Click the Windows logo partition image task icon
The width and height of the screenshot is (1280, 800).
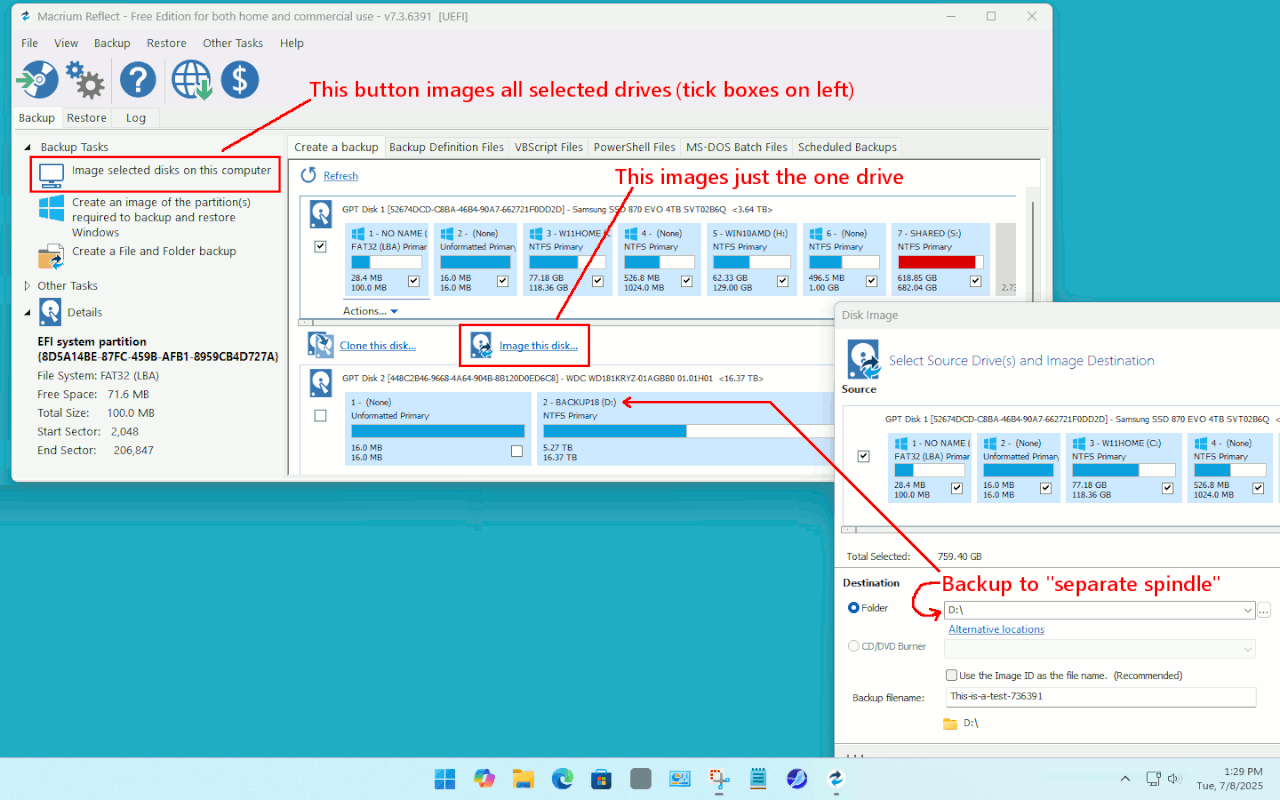point(51,209)
